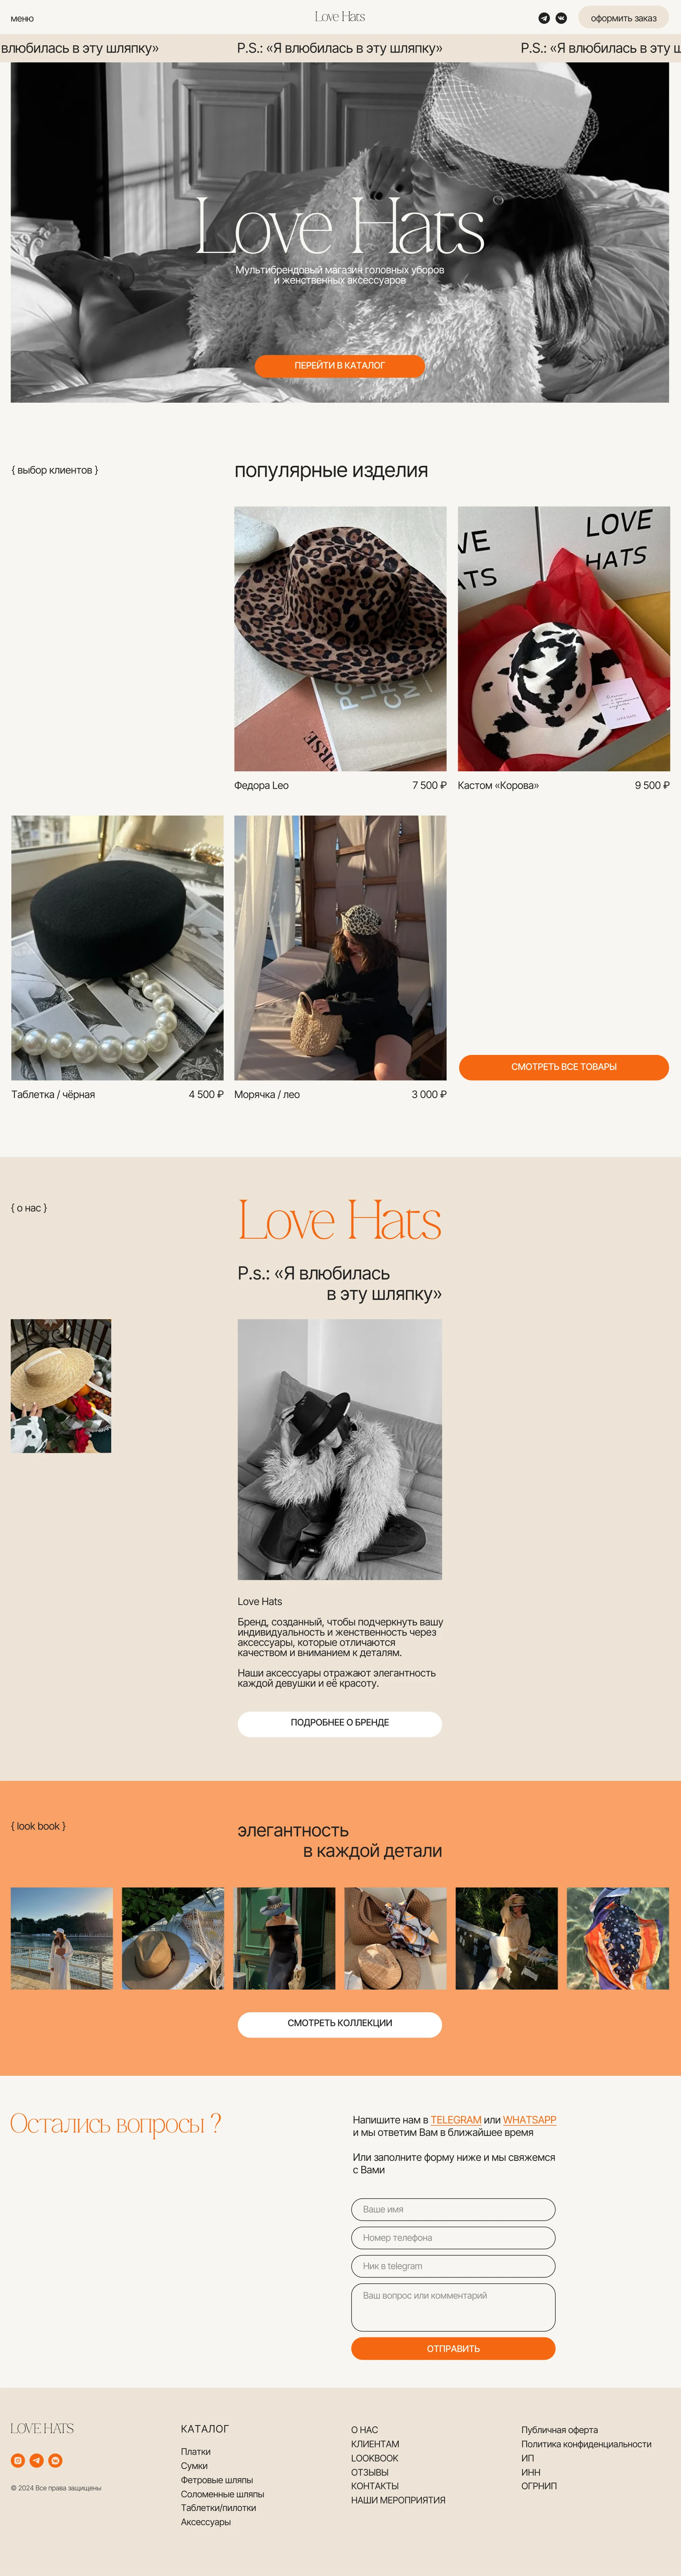Viewport: 681px width, 2576px height.
Task: Submit the form with «ОТПРАВИТЬ»
Action: [x=453, y=2348]
